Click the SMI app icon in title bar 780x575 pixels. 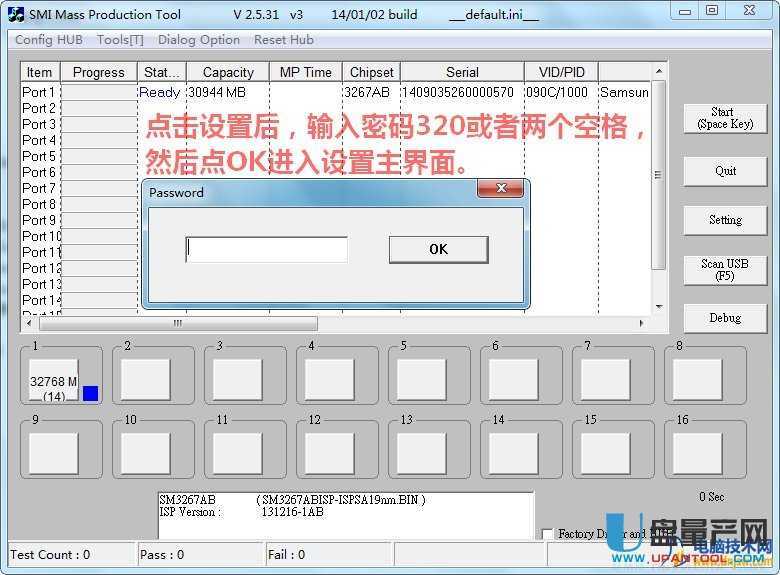coord(15,15)
